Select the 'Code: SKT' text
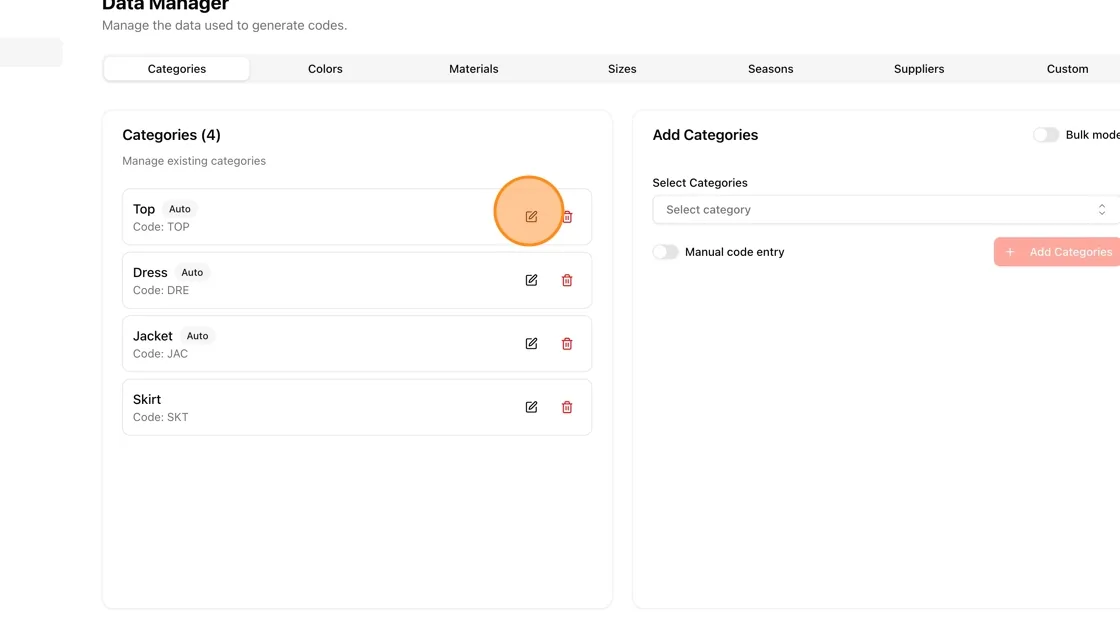Image resolution: width=1120 pixels, height=626 pixels. click(161, 417)
